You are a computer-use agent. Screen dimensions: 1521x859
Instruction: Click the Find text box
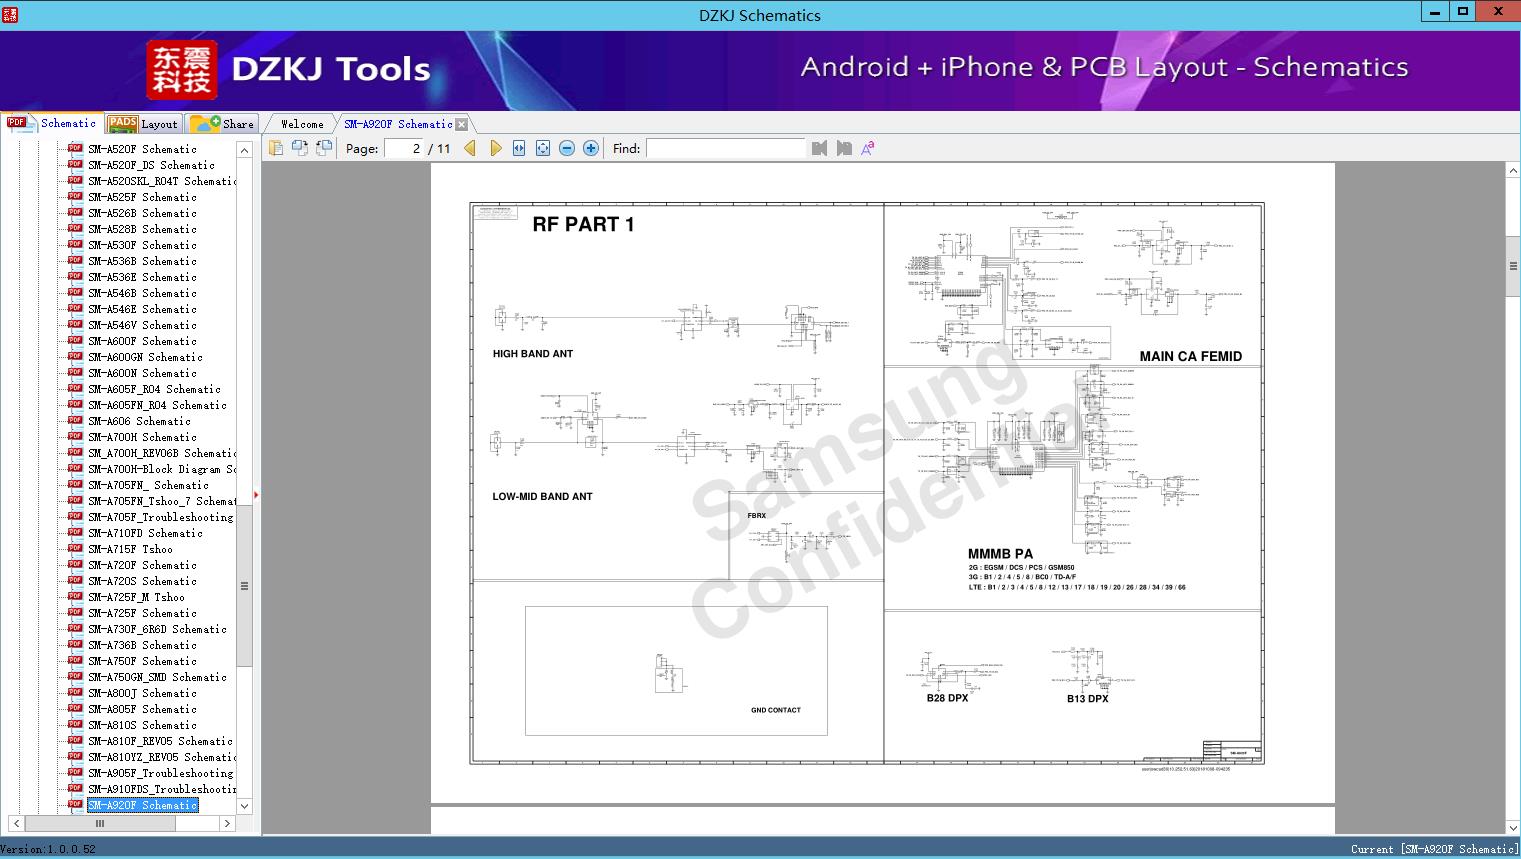click(x=725, y=148)
